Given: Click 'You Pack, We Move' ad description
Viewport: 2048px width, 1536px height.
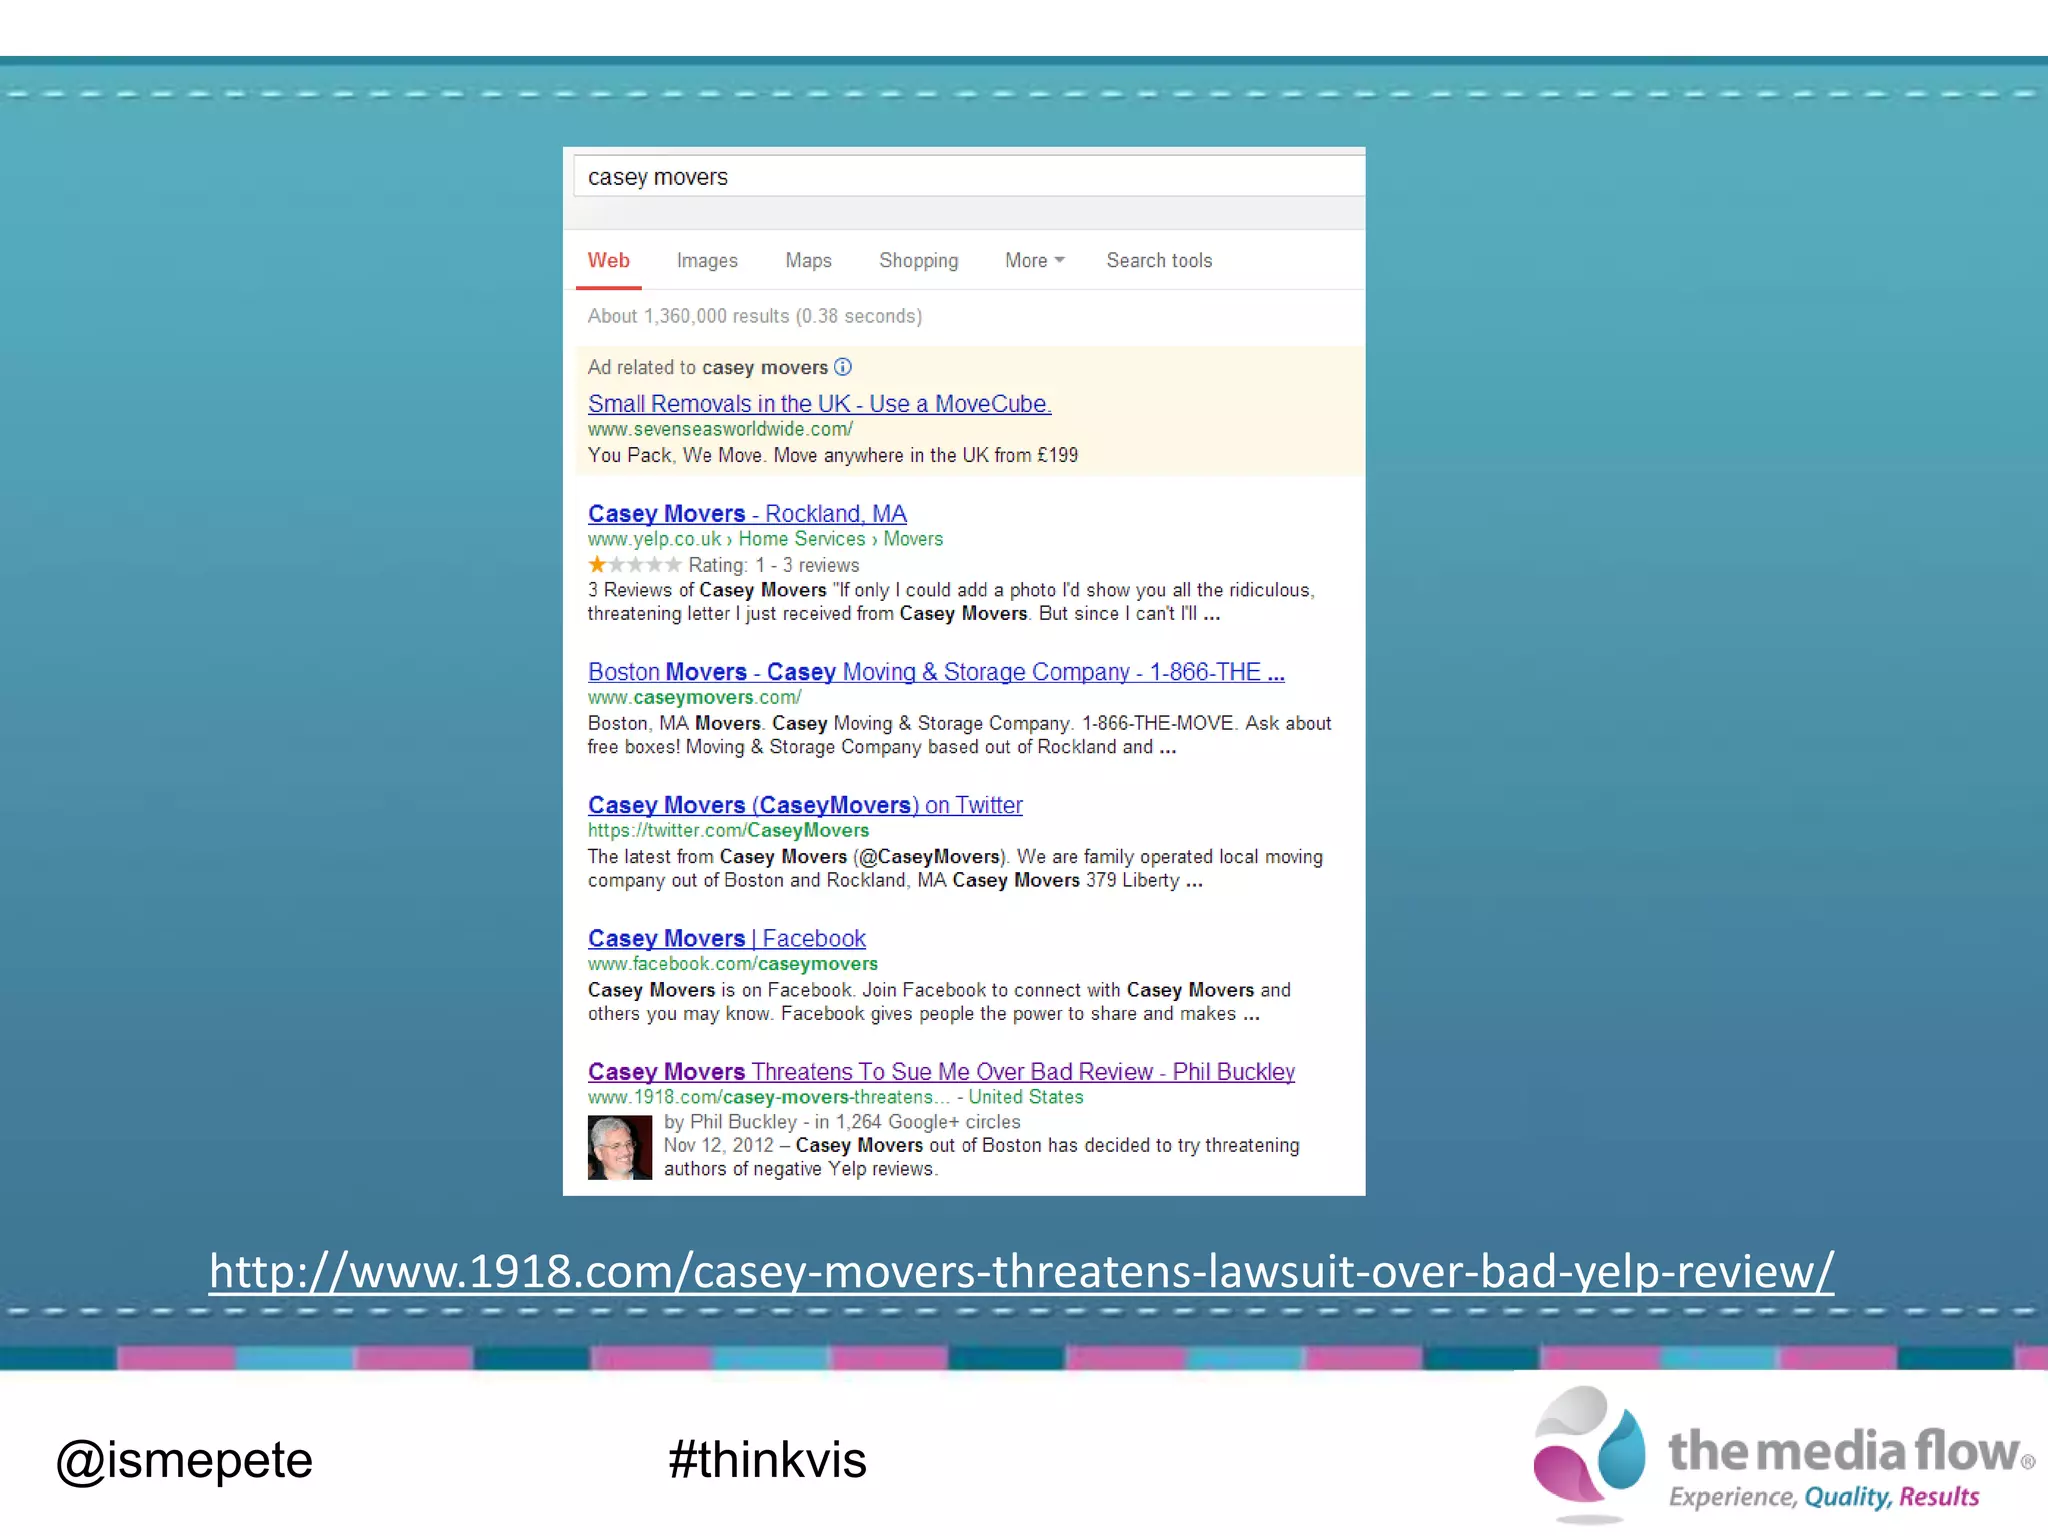Looking at the screenshot, I should 833,455.
